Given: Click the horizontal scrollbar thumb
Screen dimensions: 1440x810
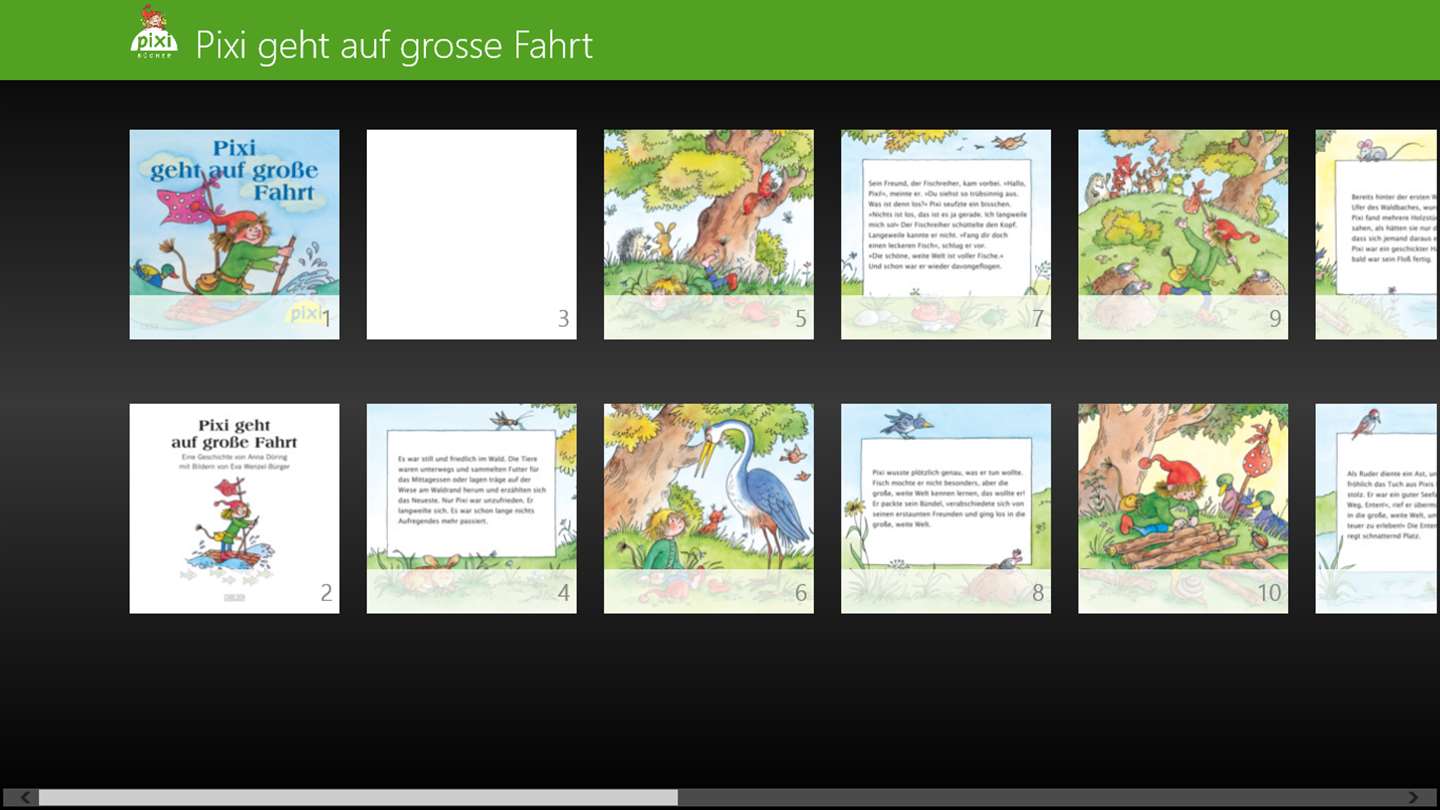Looking at the screenshot, I should point(358,797).
